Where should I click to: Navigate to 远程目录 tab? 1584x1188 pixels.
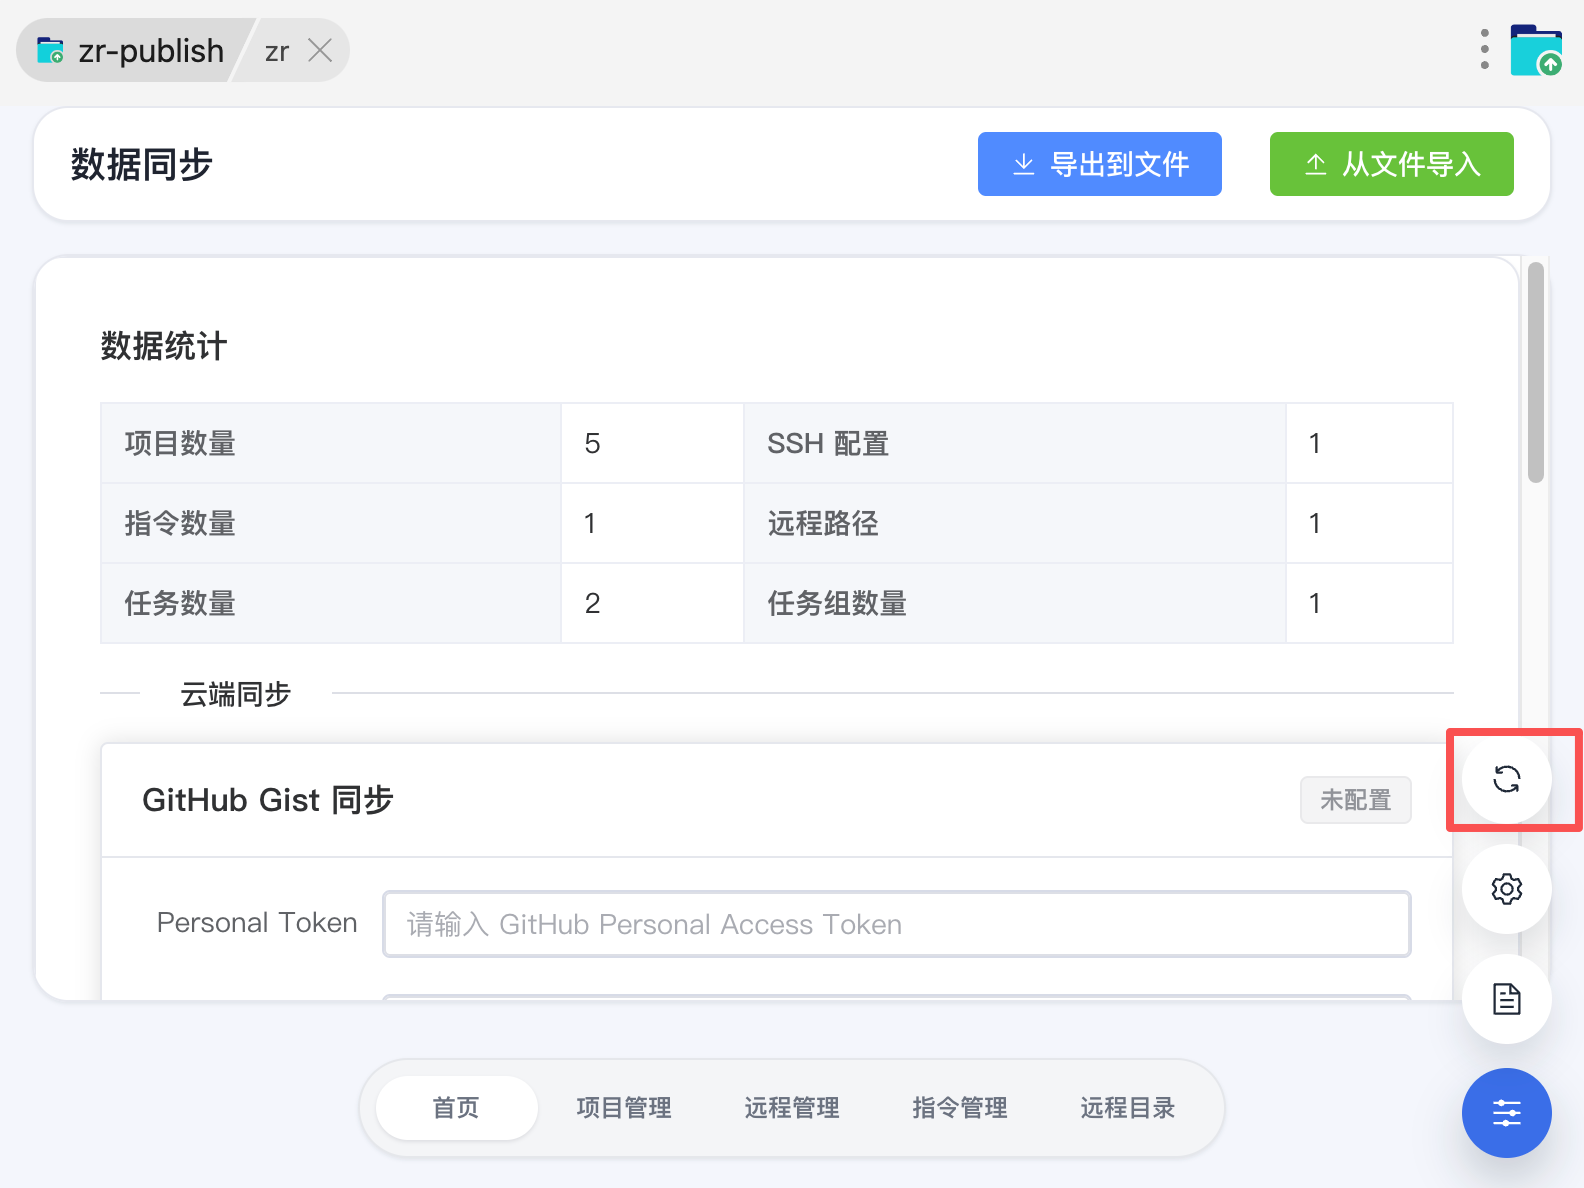[x=1128, y=1108]
